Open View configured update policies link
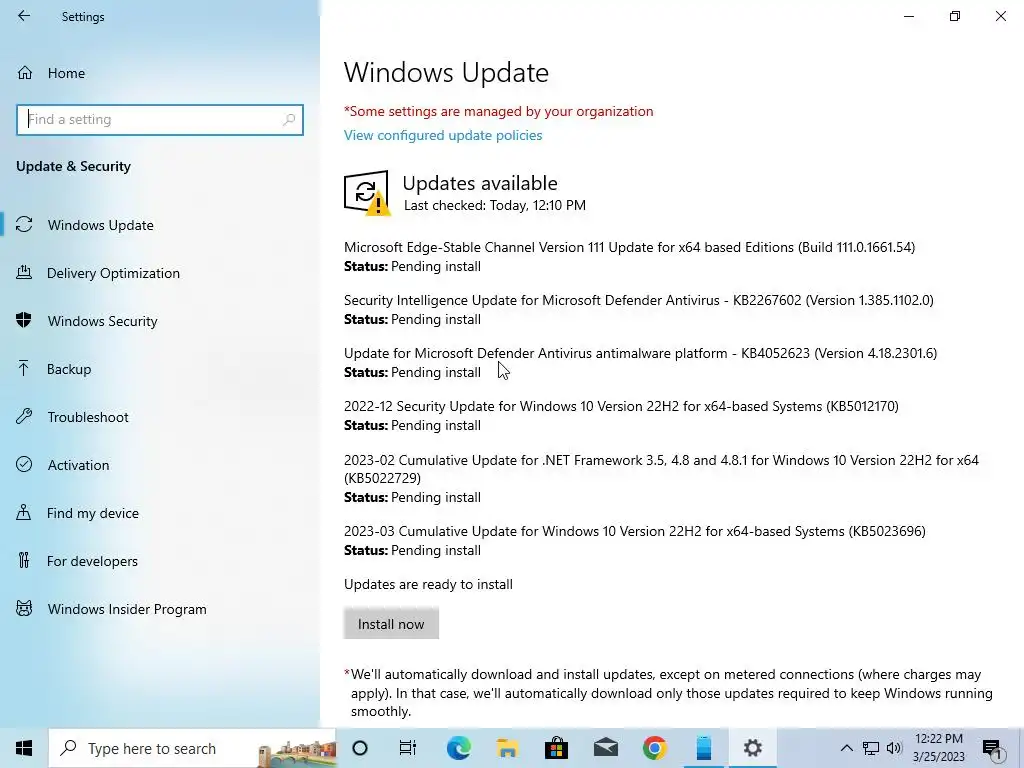This screenshot has height=768, width=1024. click(x=443, y=135)
